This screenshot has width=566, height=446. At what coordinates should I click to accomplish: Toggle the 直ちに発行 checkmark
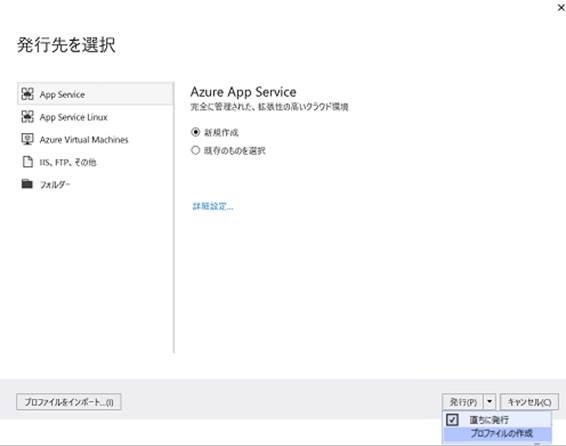(x=452, y=420)
